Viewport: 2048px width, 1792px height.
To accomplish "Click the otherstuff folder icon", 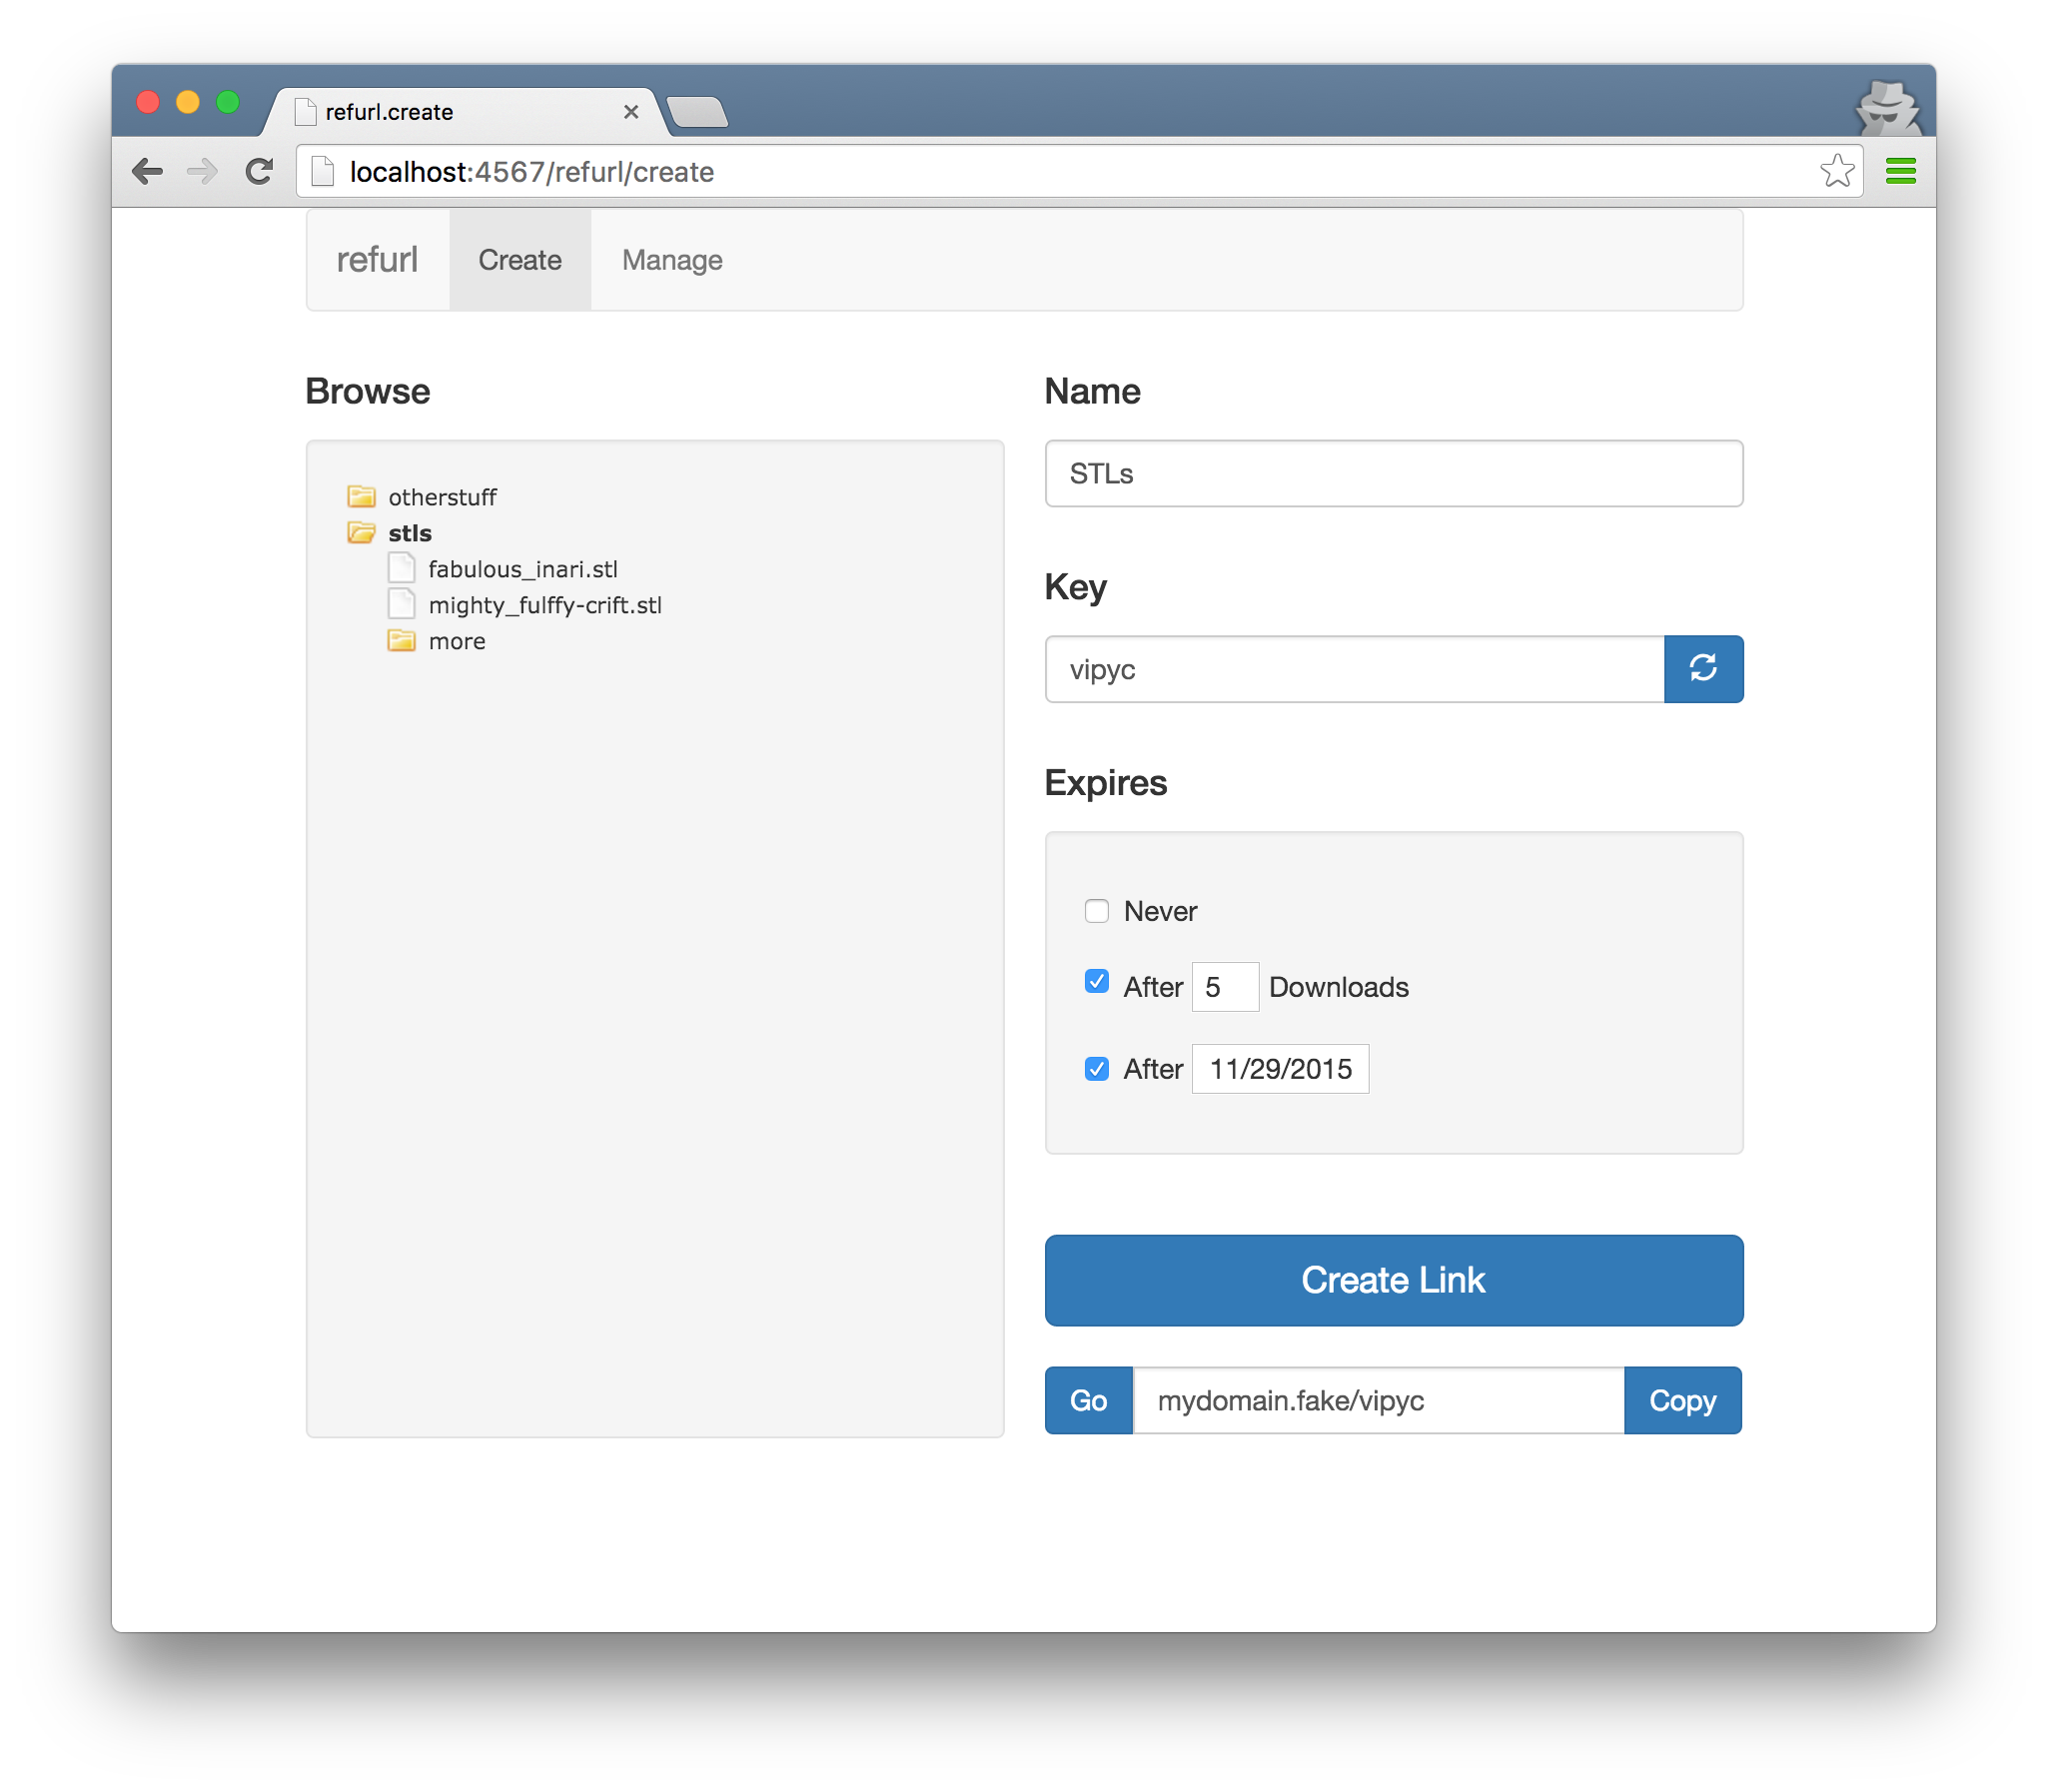I will (361, 496).
